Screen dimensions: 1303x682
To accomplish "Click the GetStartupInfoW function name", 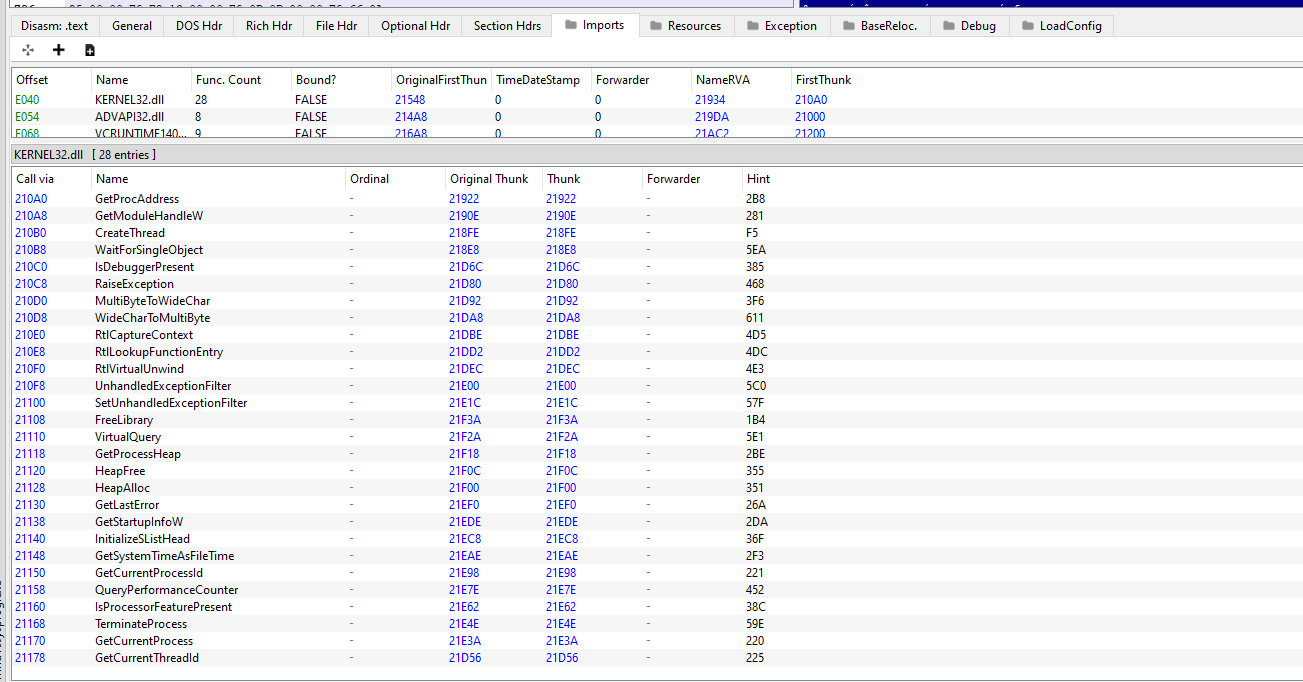I will (139, 522).
